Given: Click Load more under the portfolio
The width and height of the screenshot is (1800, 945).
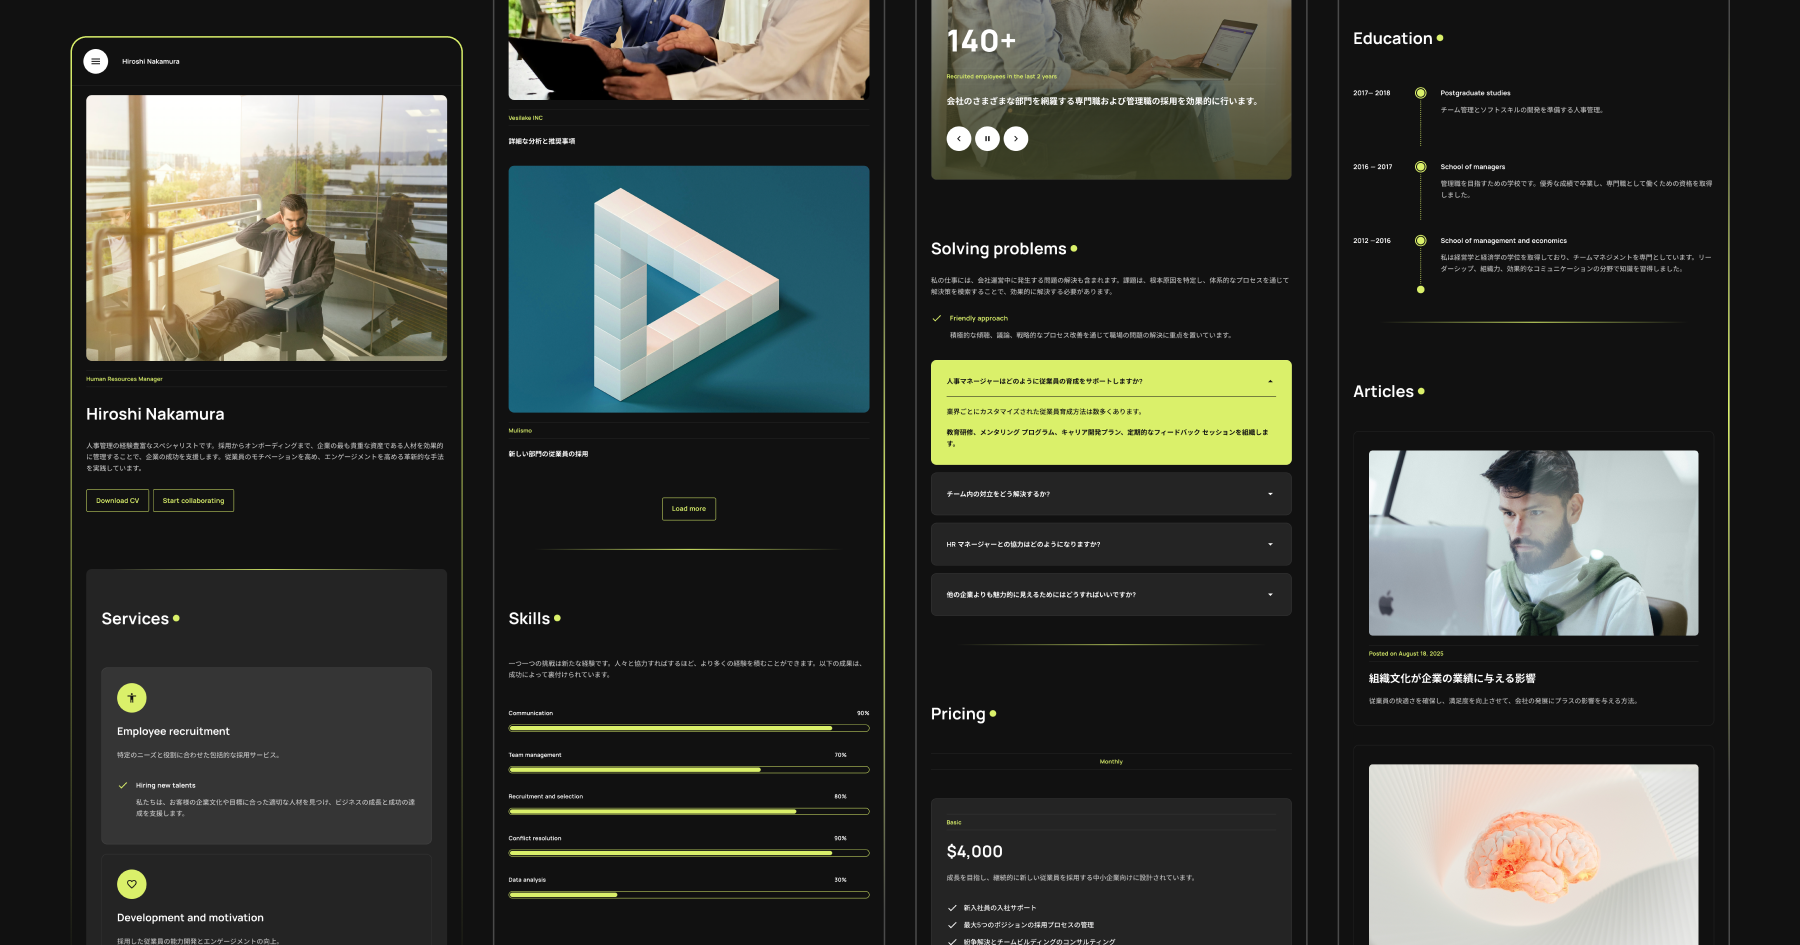Looking at the screenshot, I should click(689, 509).
